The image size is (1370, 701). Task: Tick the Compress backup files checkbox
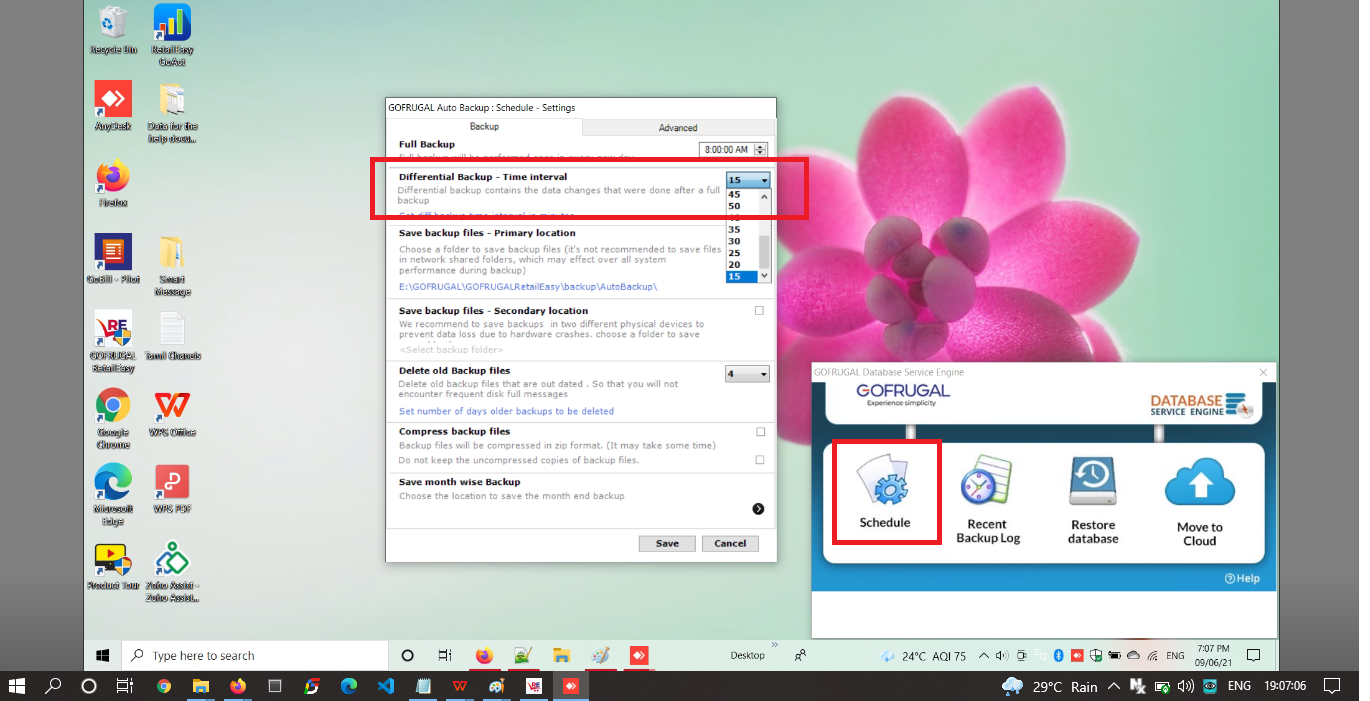760,432
